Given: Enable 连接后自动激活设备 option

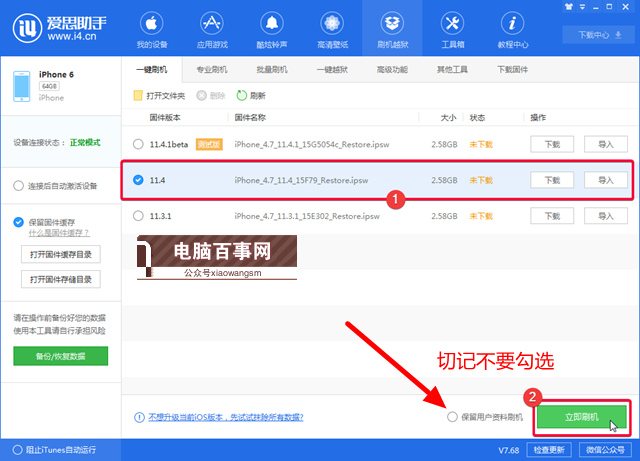Looking at the screenshot, I should pos(19,186).
